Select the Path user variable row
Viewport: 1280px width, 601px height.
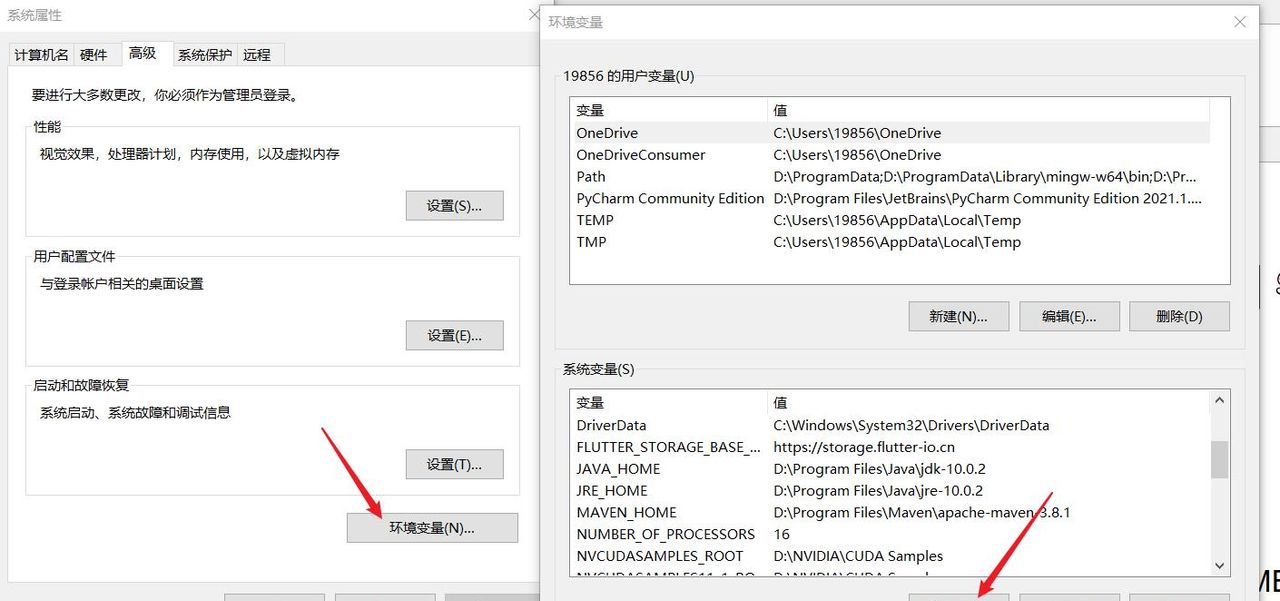tap(591, 177)
